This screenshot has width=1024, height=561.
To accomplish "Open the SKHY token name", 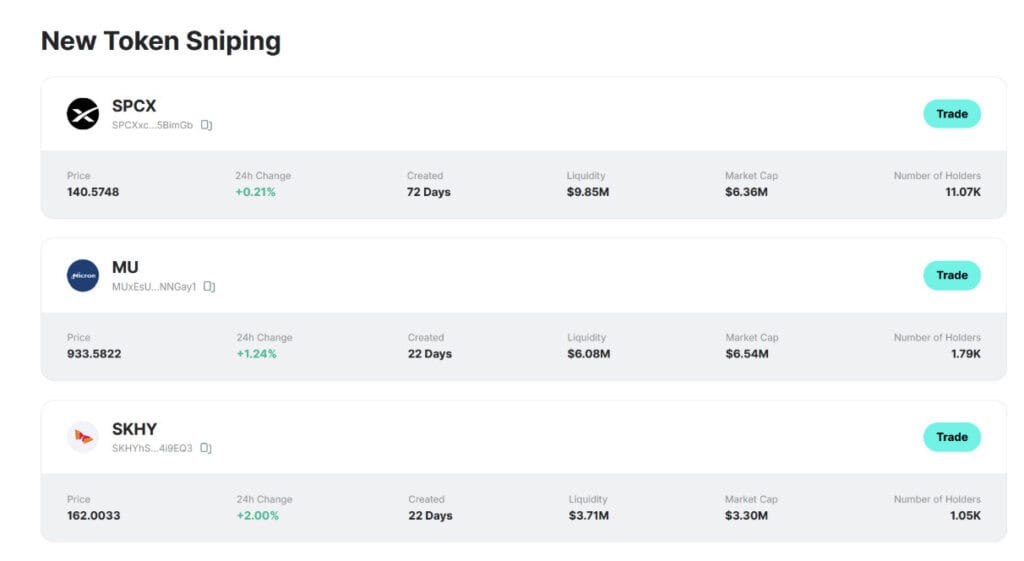I will coord(135,429).
